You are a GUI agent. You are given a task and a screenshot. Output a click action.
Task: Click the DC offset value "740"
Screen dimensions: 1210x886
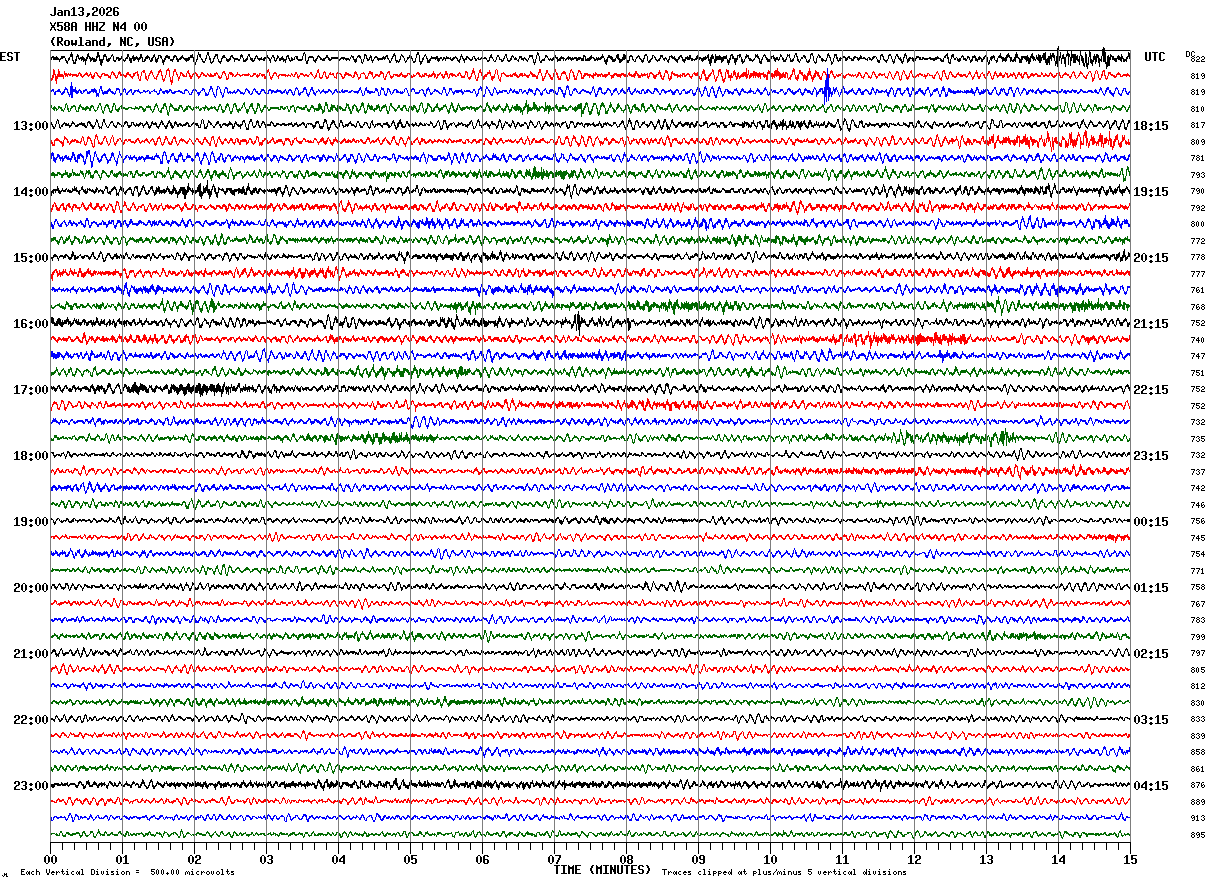coord(1197,340)
